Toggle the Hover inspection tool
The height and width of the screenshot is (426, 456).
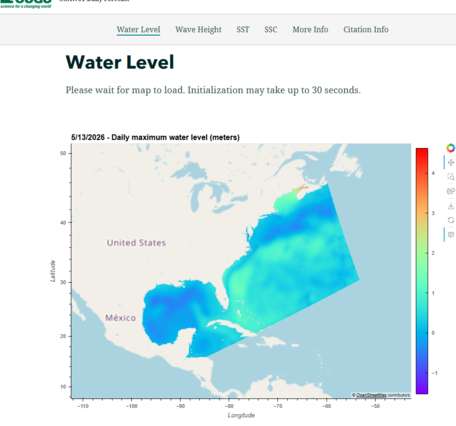click(451, 235)
